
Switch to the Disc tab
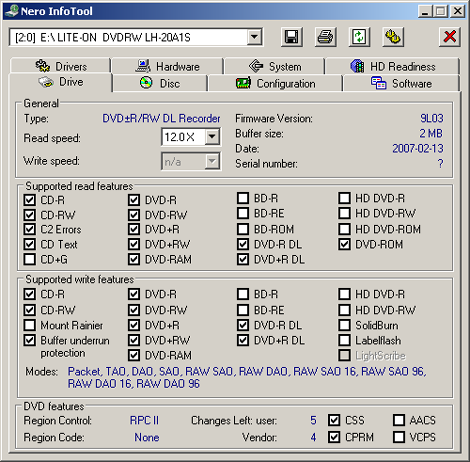click(160, 83)
